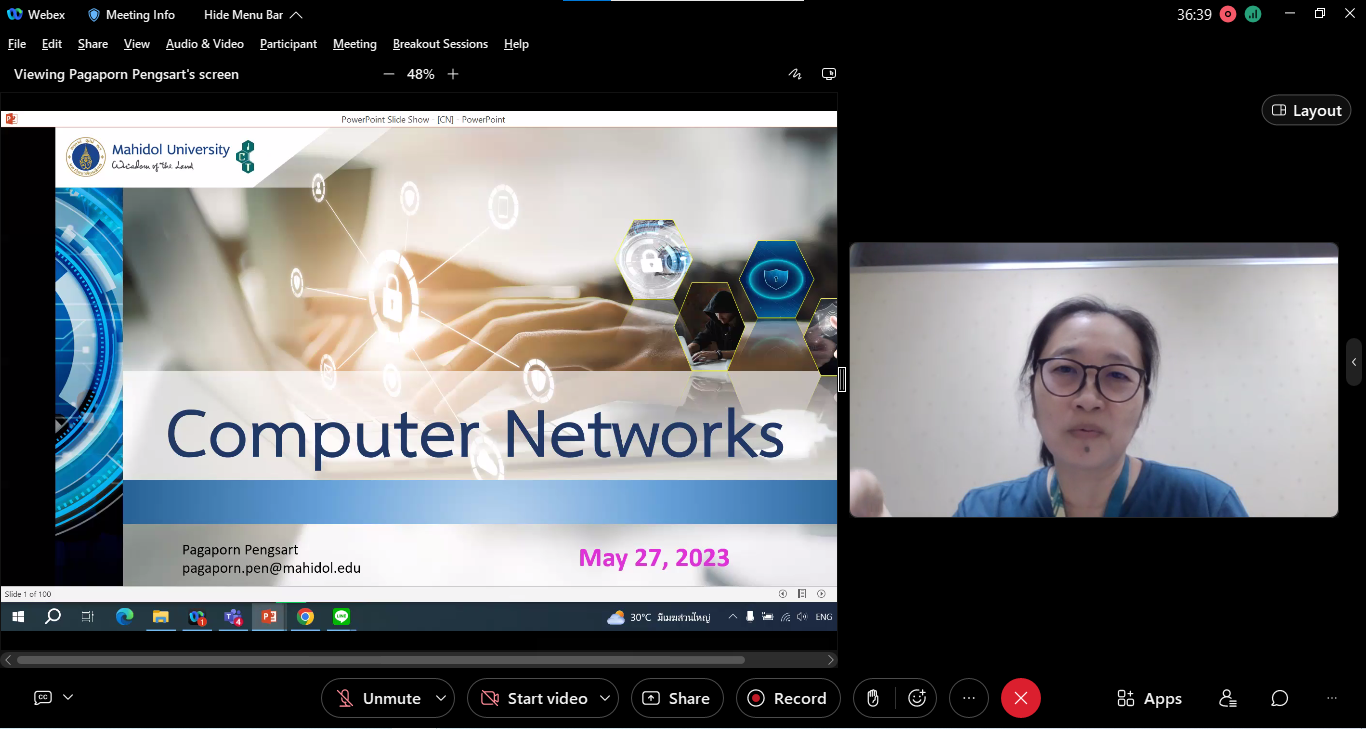Open the participants panel icon

1228,698
